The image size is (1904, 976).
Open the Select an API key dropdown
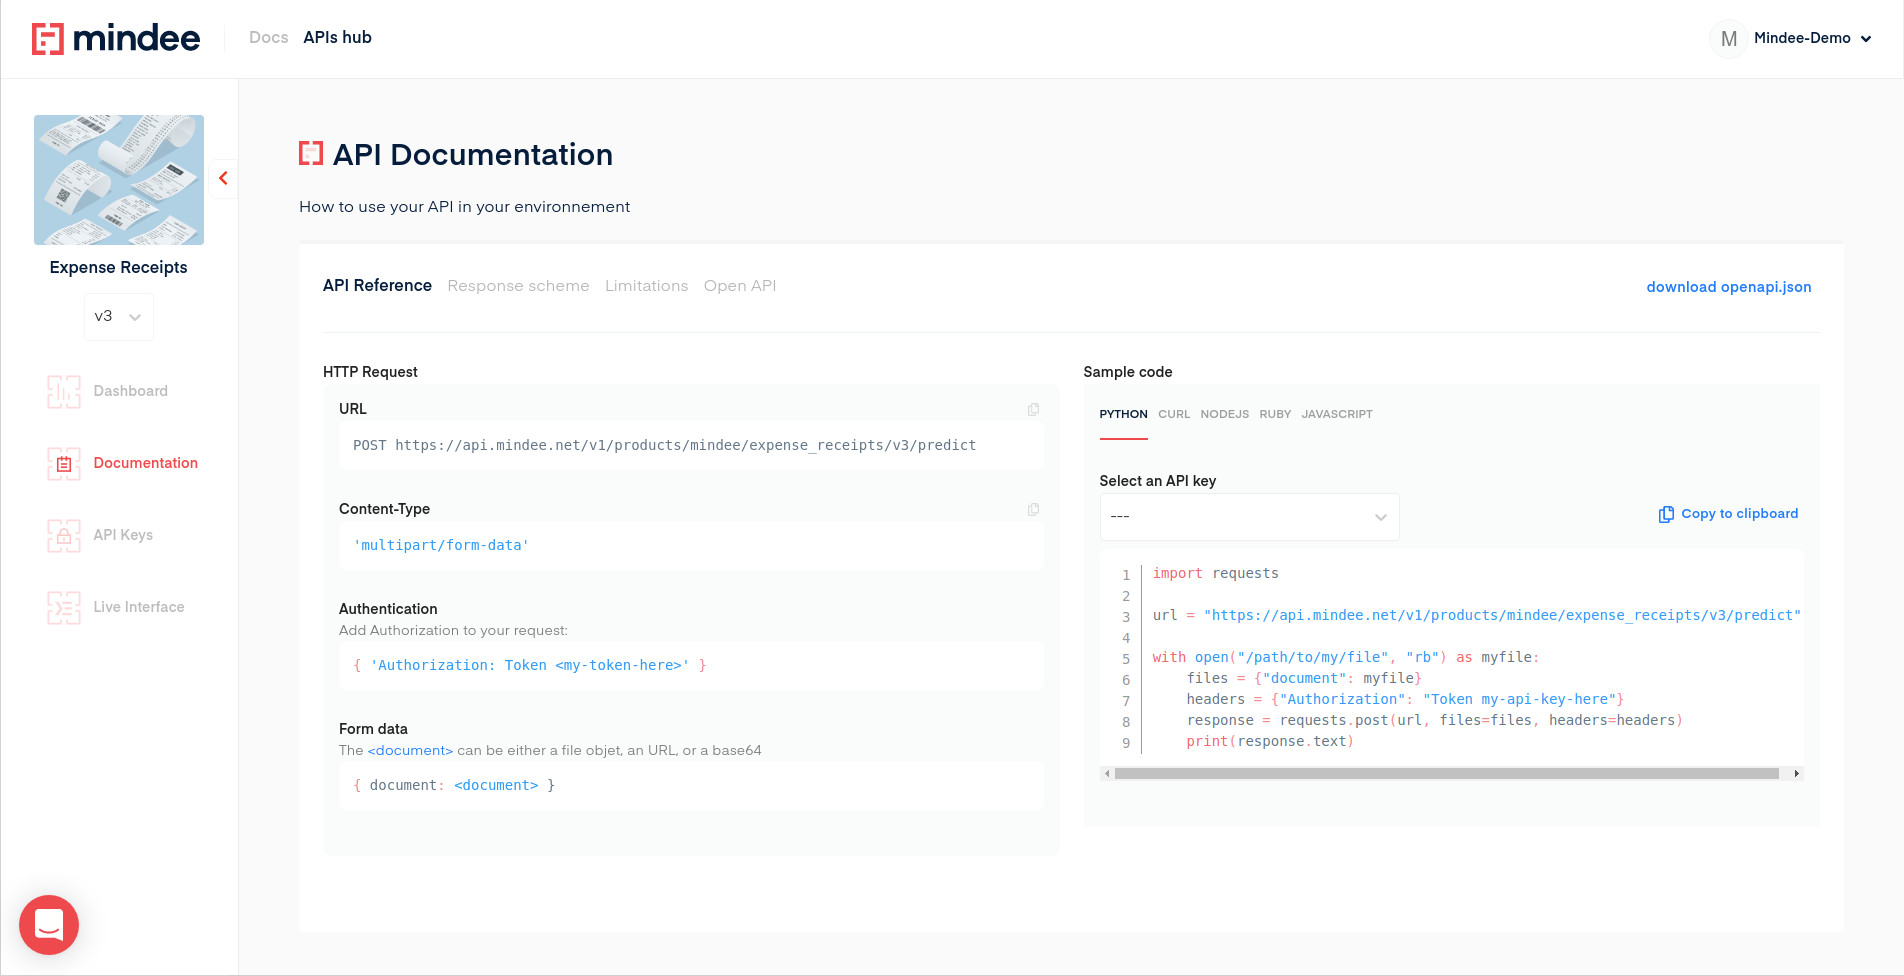coord(1249,517)
